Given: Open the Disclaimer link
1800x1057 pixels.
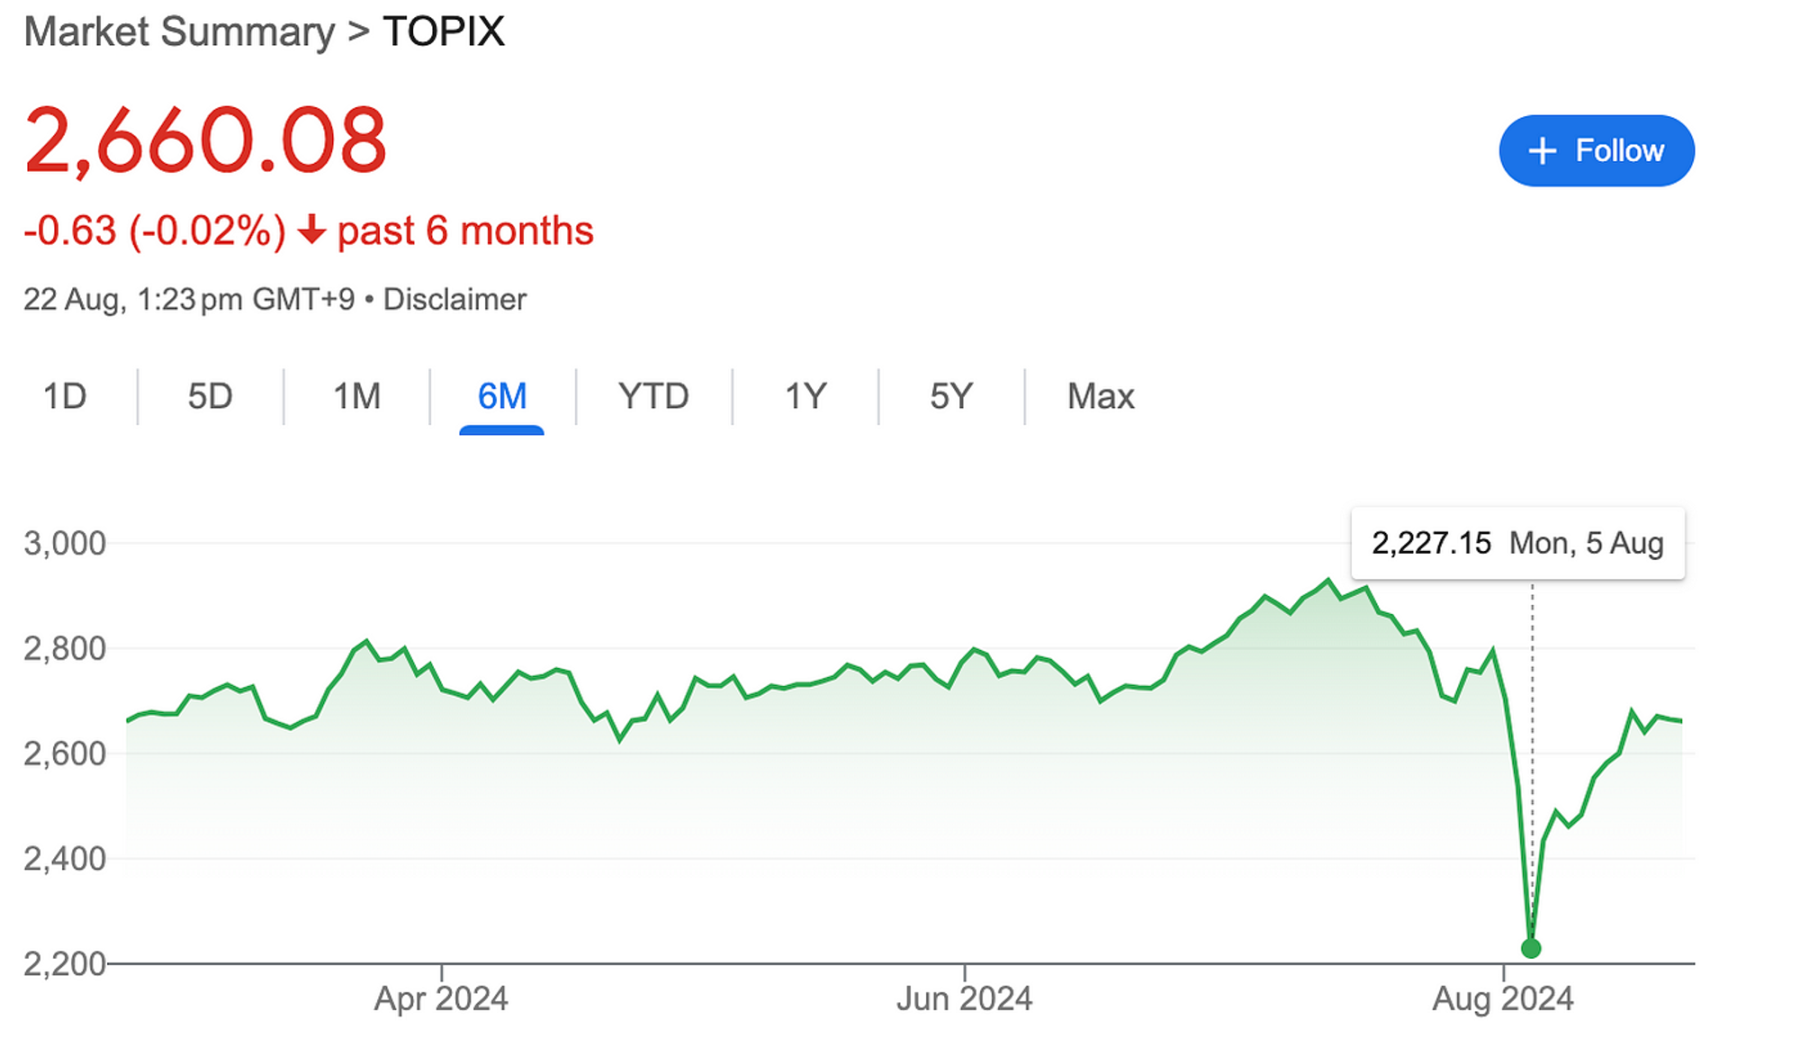Looking at the screenshot, I should pos(455,299).
